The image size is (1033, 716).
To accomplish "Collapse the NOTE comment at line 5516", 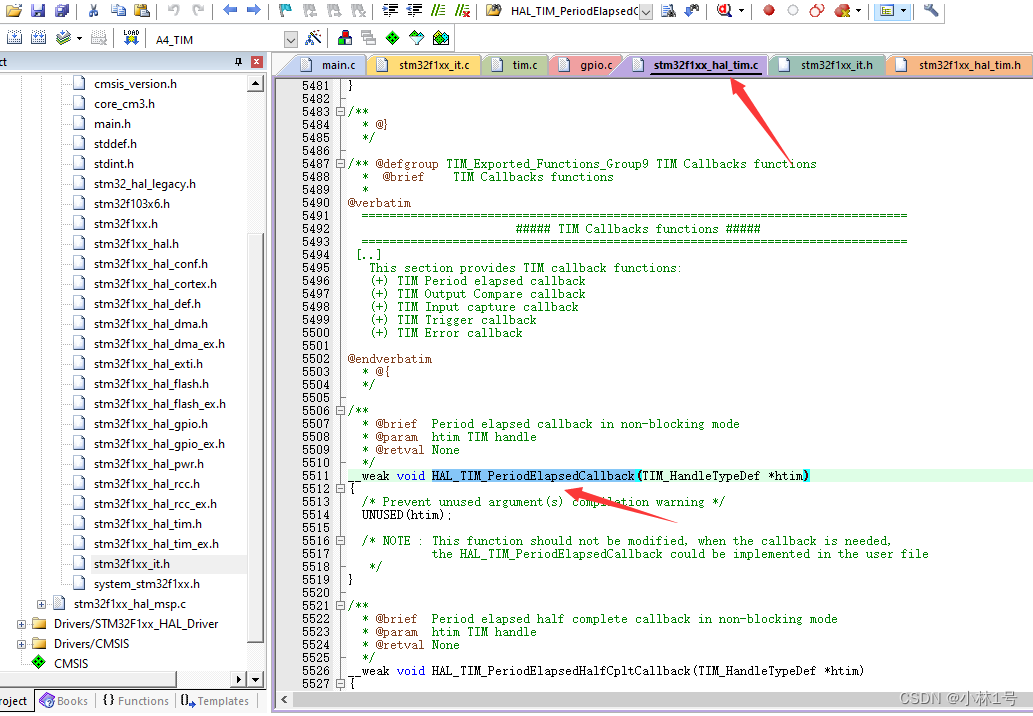I will click(341, 541).
